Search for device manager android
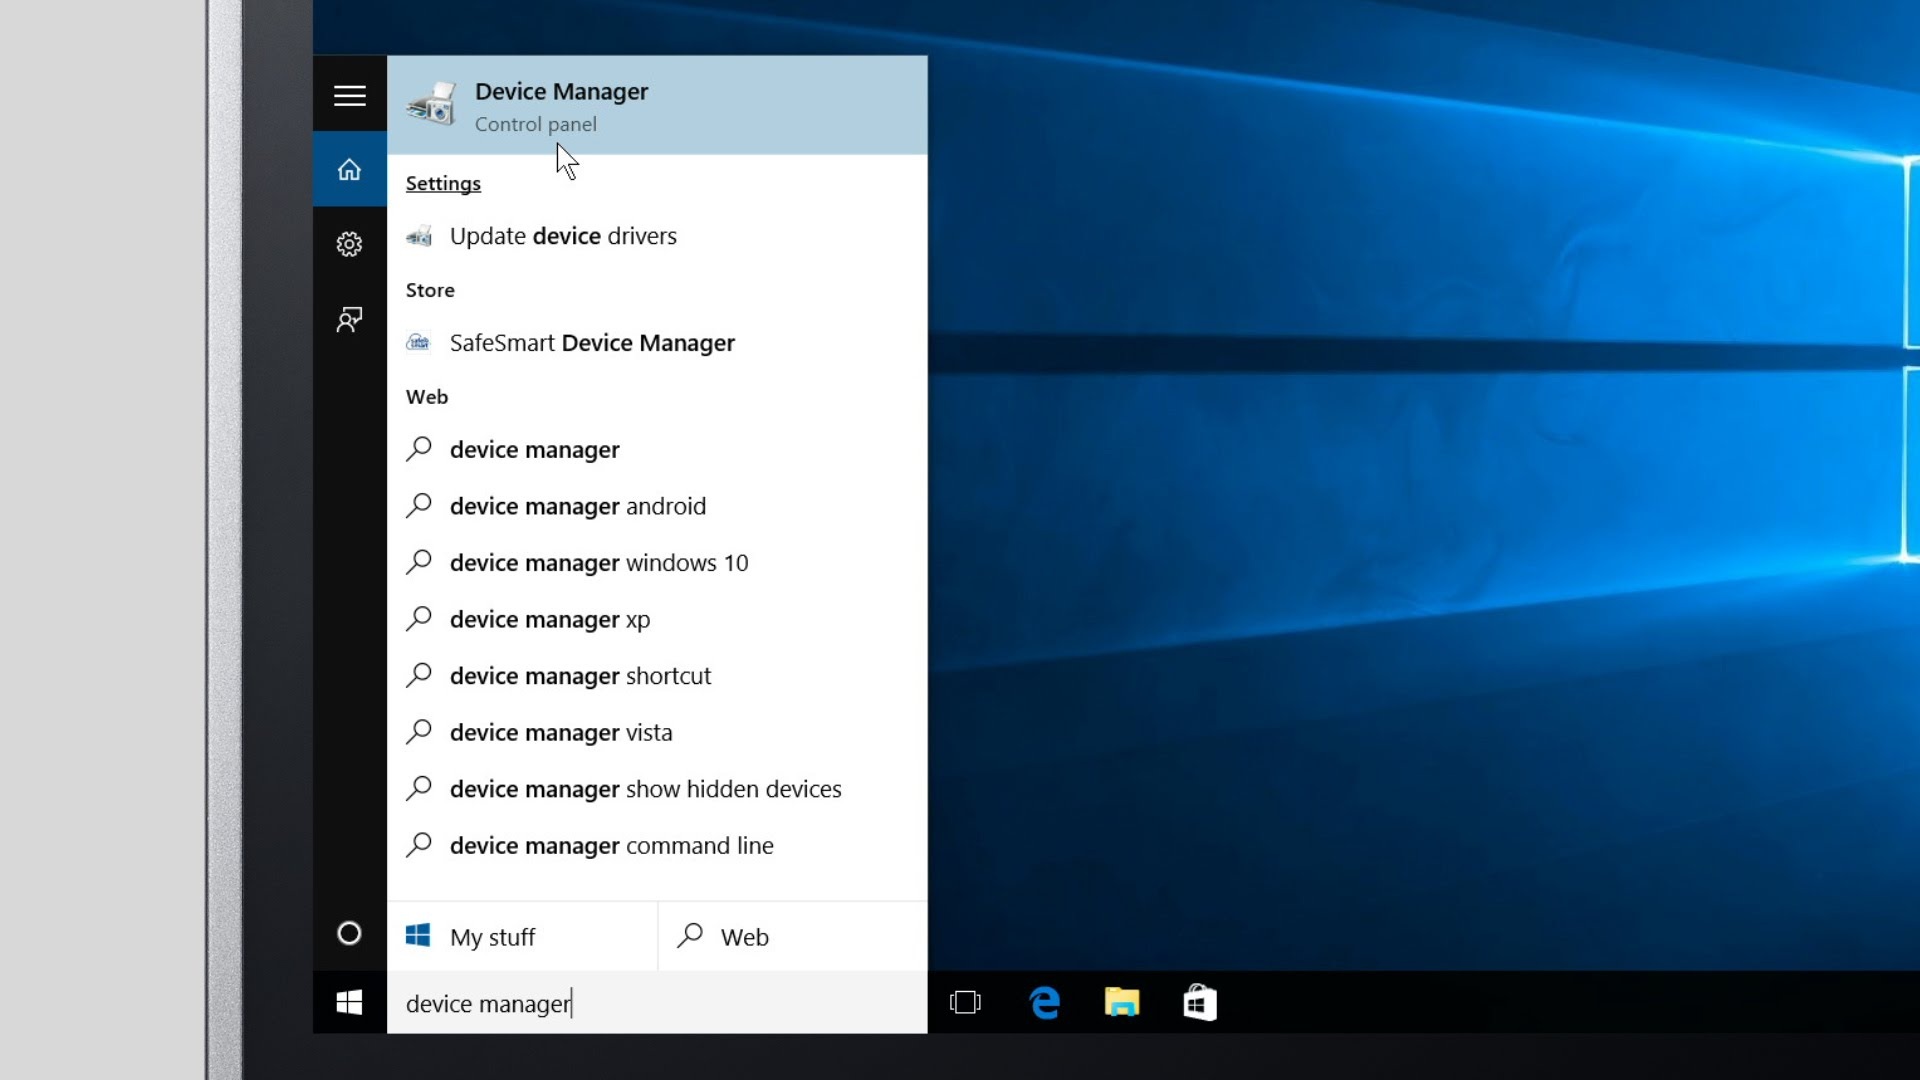The width and height of the screenshot is (1920, 1080). pyautogui.click(x=578, y=505)
